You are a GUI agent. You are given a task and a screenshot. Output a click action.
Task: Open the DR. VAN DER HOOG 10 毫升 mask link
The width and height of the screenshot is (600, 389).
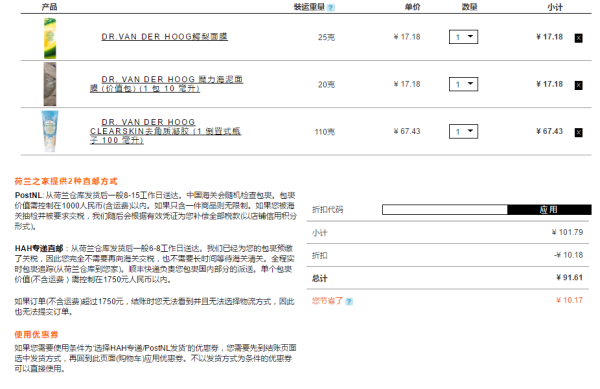coord(166,84)
